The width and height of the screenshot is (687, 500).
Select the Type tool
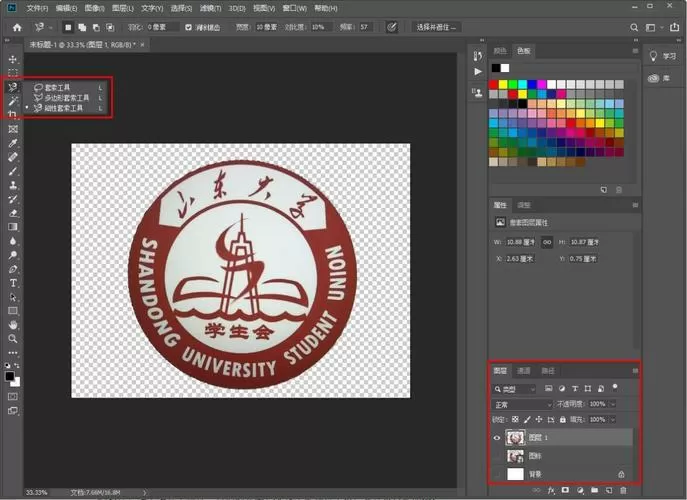[13, 283]
